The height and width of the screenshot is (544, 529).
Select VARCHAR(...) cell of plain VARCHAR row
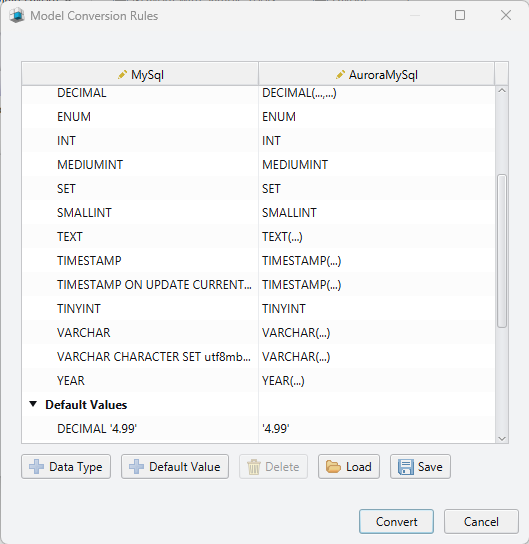point(376,332)
